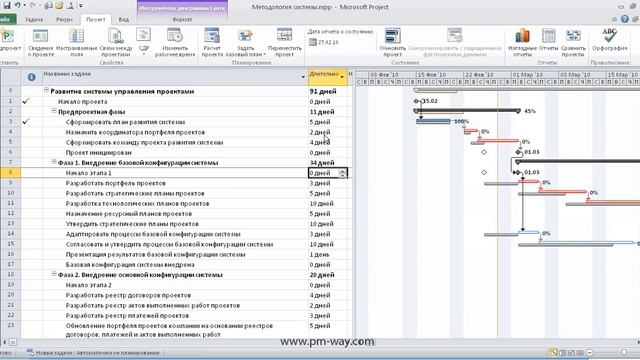Click the Redo arrow icon
This screenshot has width=640, height=360.
pos(33,5)
